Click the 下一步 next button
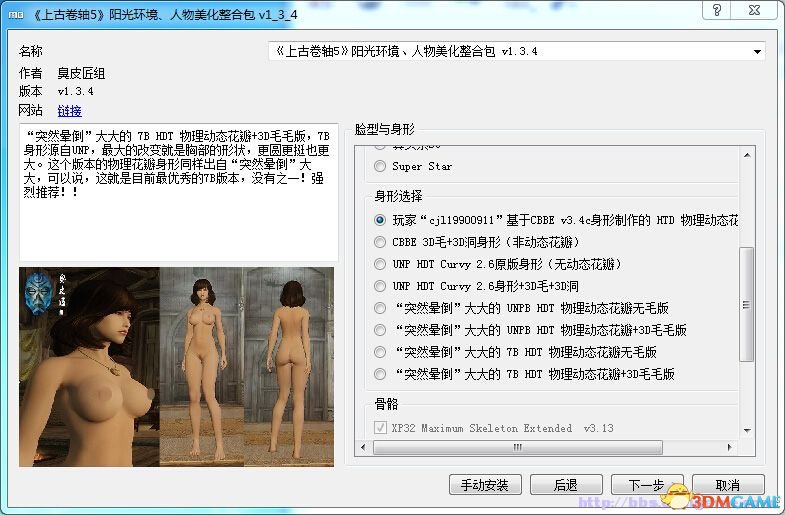 (x=647, y=484)
